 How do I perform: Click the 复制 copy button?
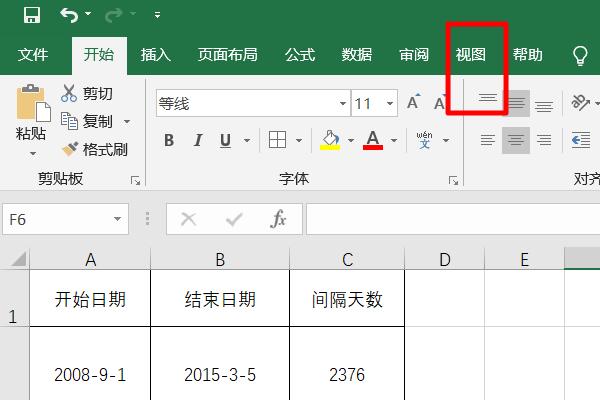(x=87, y=121)
